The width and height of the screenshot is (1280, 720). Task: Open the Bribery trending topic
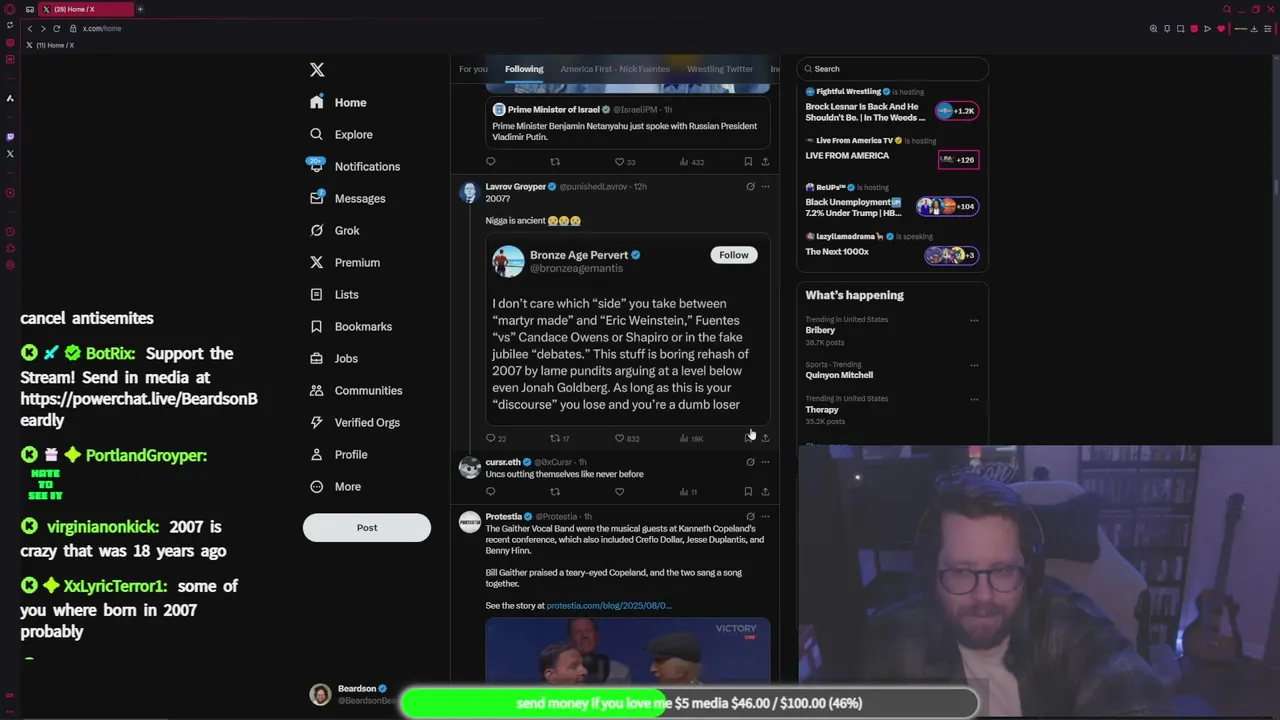click(x=820, y=330)
